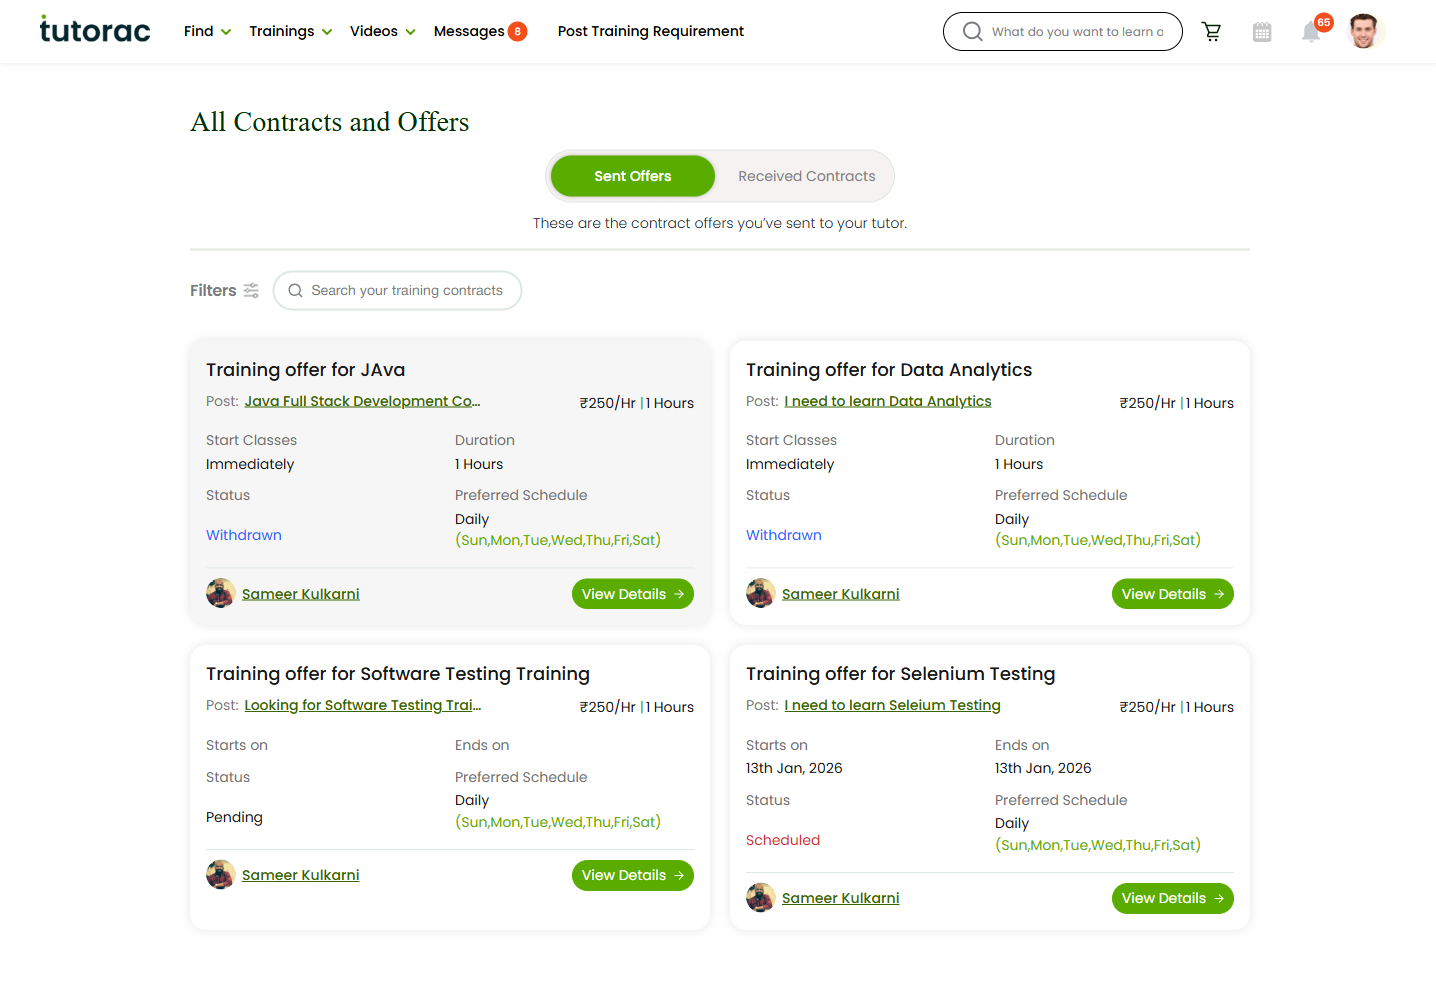Open the user profile avatar in header
Image resolution: width=1436 pixels, height=990 pixels.
click(1364, 31)
